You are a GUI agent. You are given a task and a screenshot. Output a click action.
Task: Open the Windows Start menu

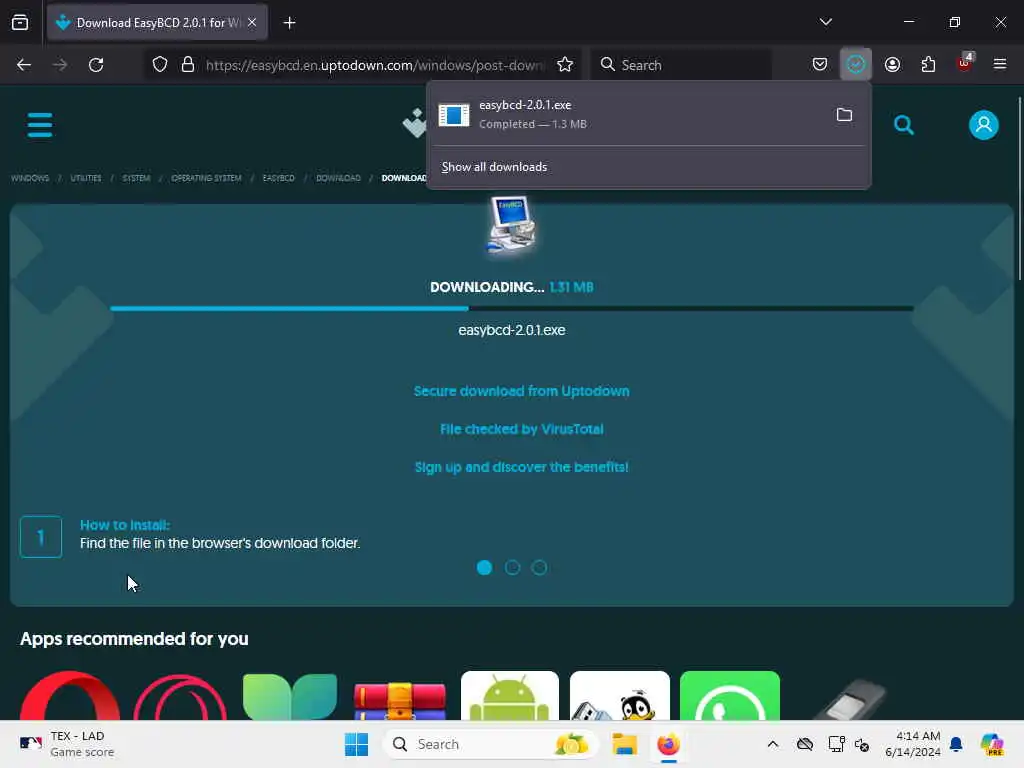coord(357,744)
